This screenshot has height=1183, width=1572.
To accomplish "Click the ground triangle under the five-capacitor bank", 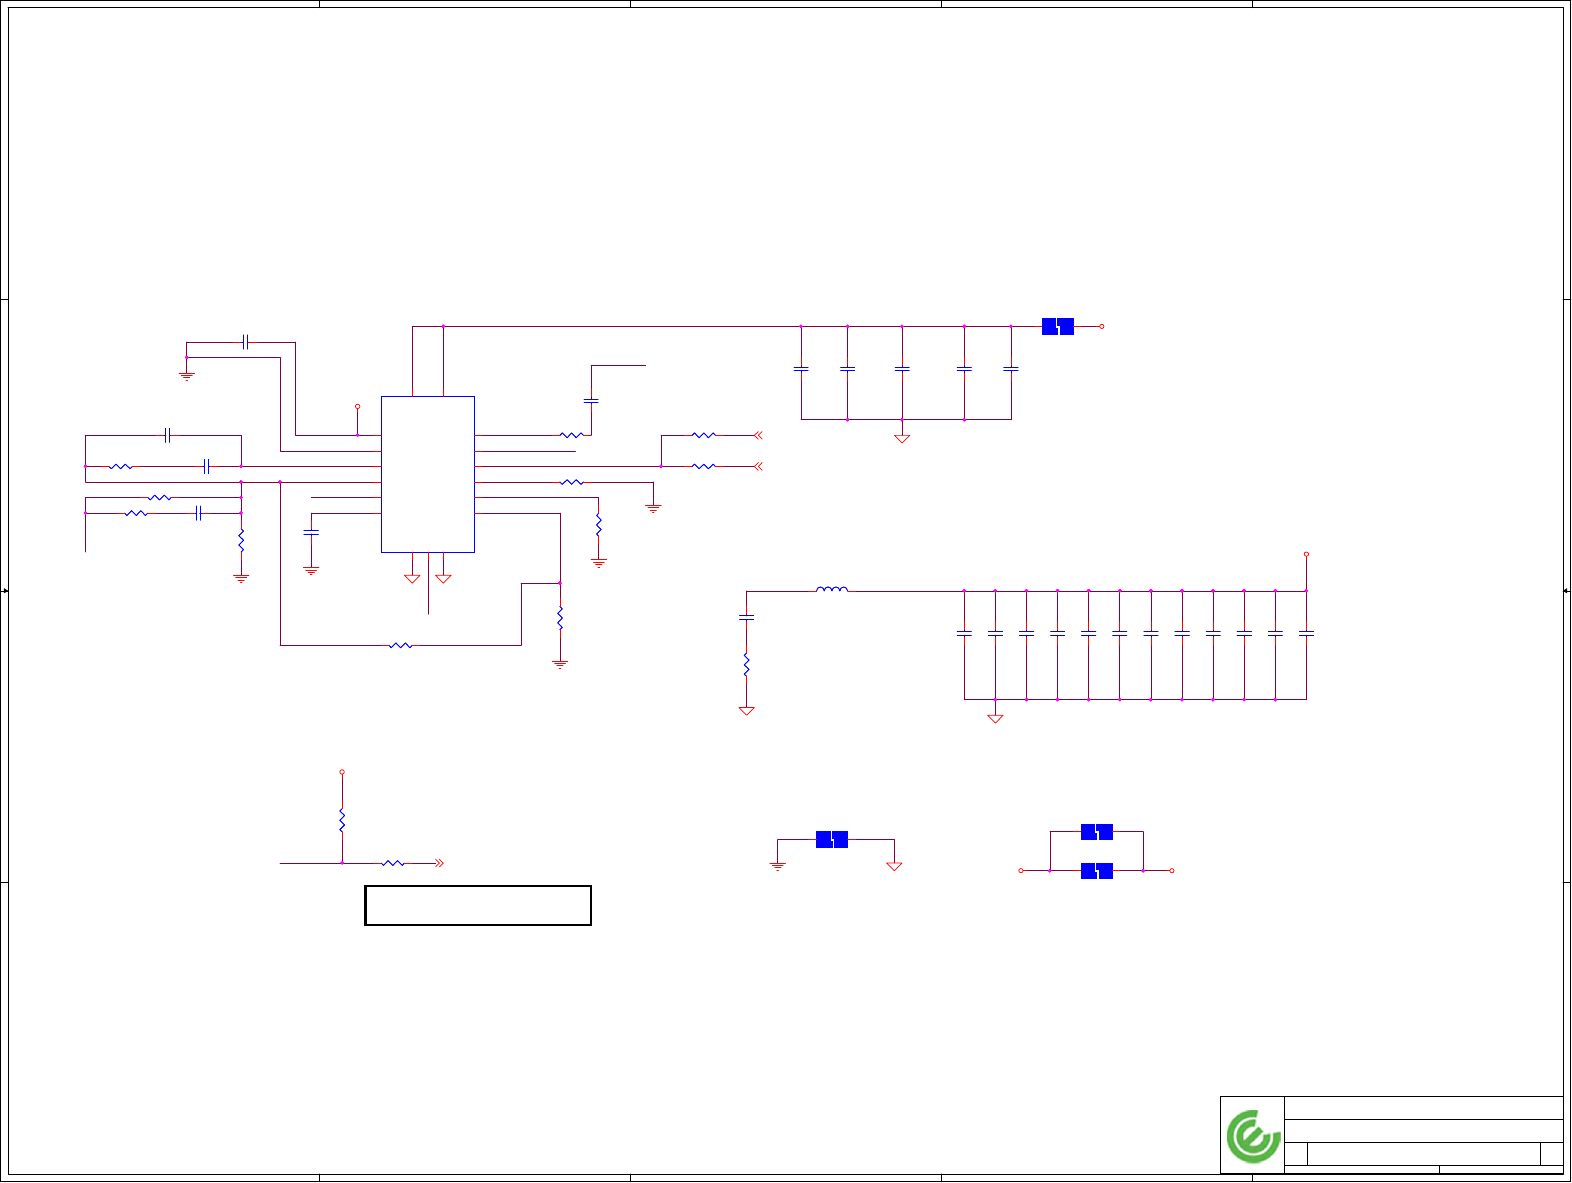I will (902, 438).
